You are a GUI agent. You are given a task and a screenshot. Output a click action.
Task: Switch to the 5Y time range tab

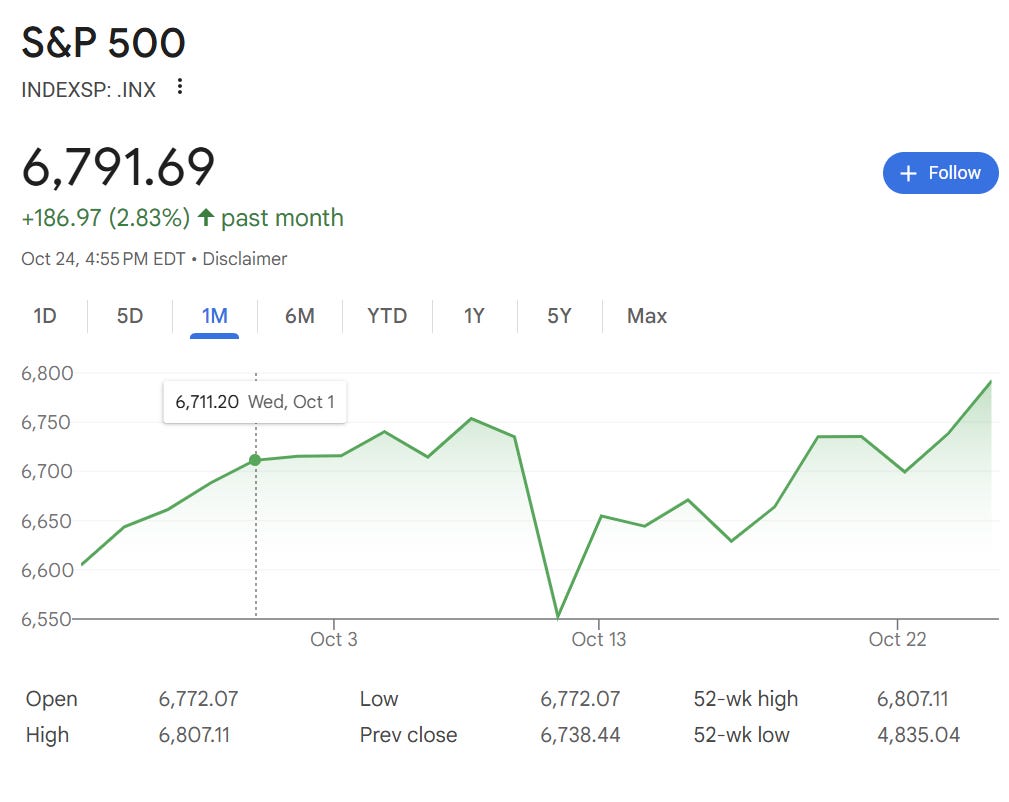pyautogui.click(x=559, y=316)
